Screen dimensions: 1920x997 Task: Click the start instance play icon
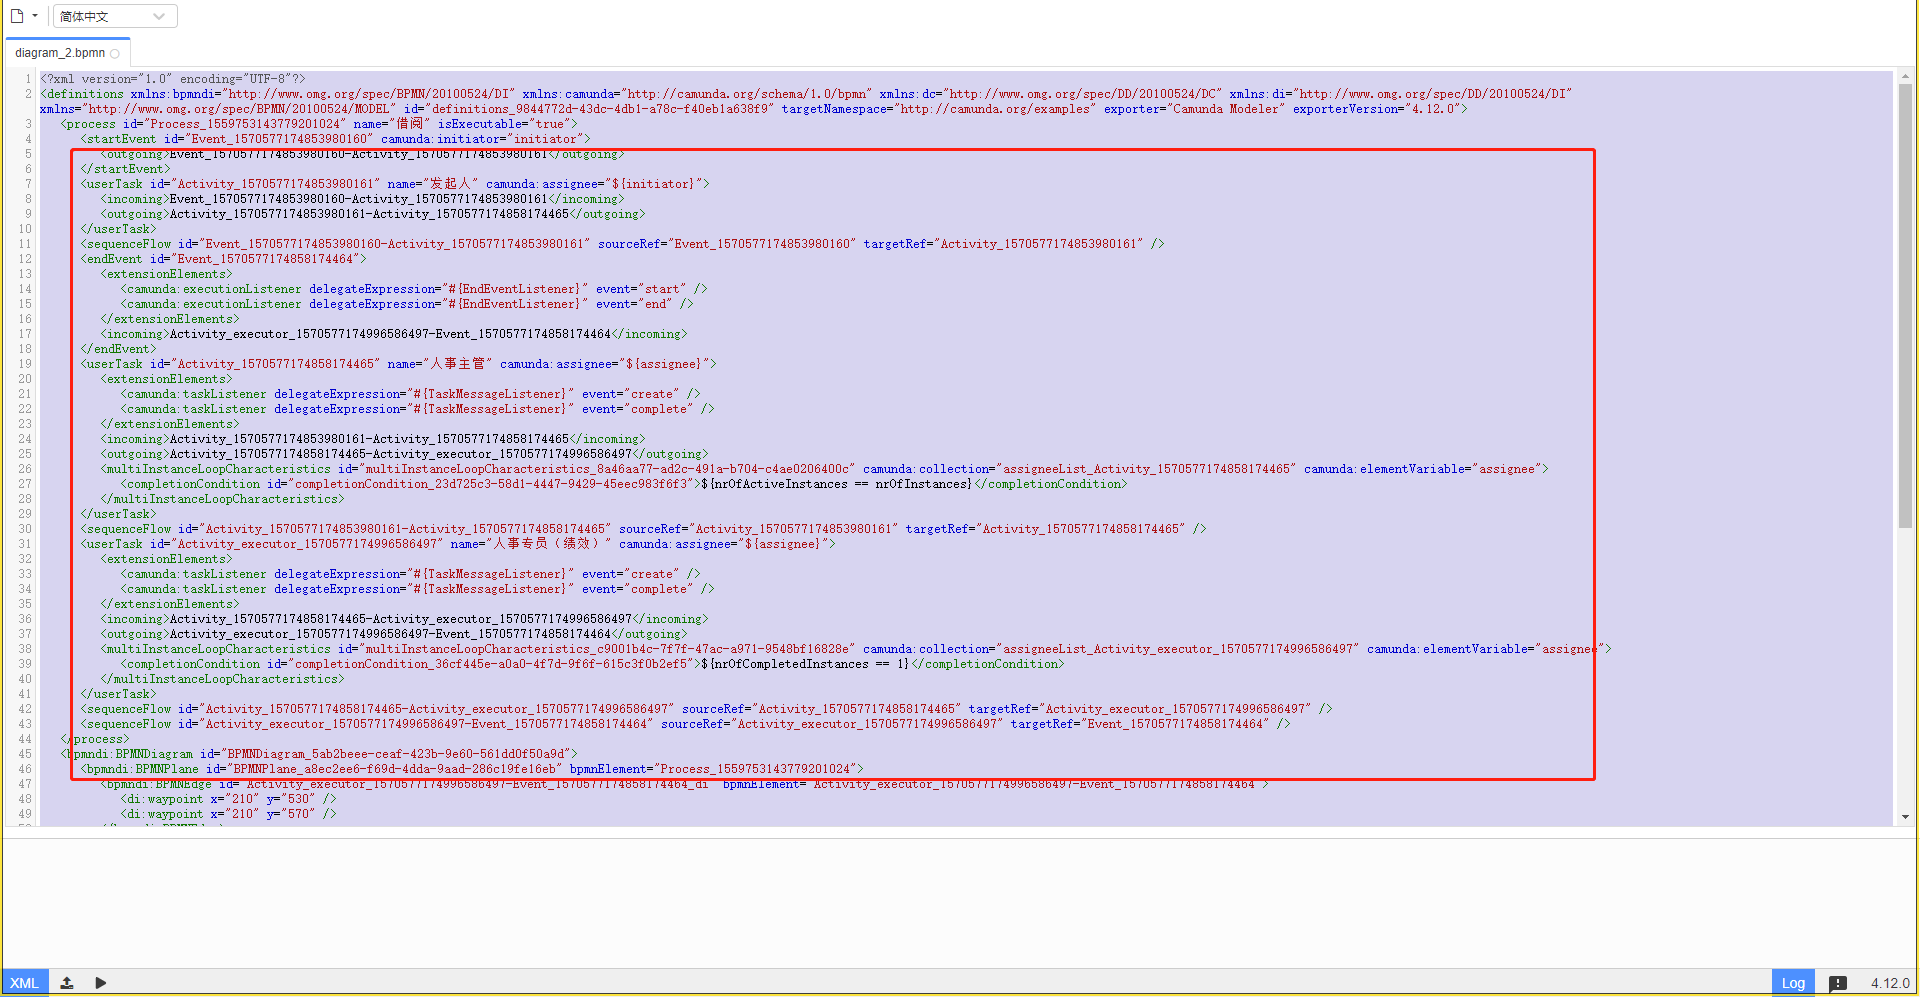(x=101, y=983)
